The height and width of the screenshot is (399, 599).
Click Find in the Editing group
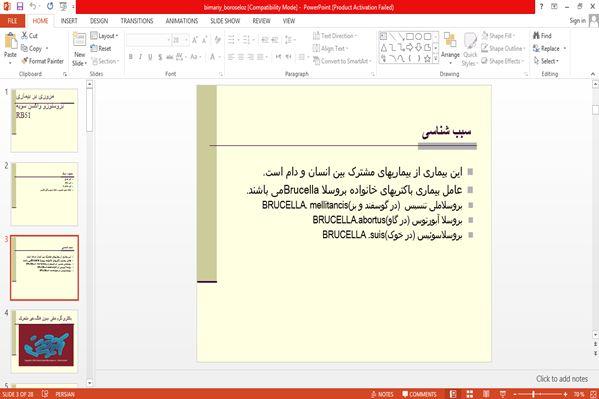542,36
